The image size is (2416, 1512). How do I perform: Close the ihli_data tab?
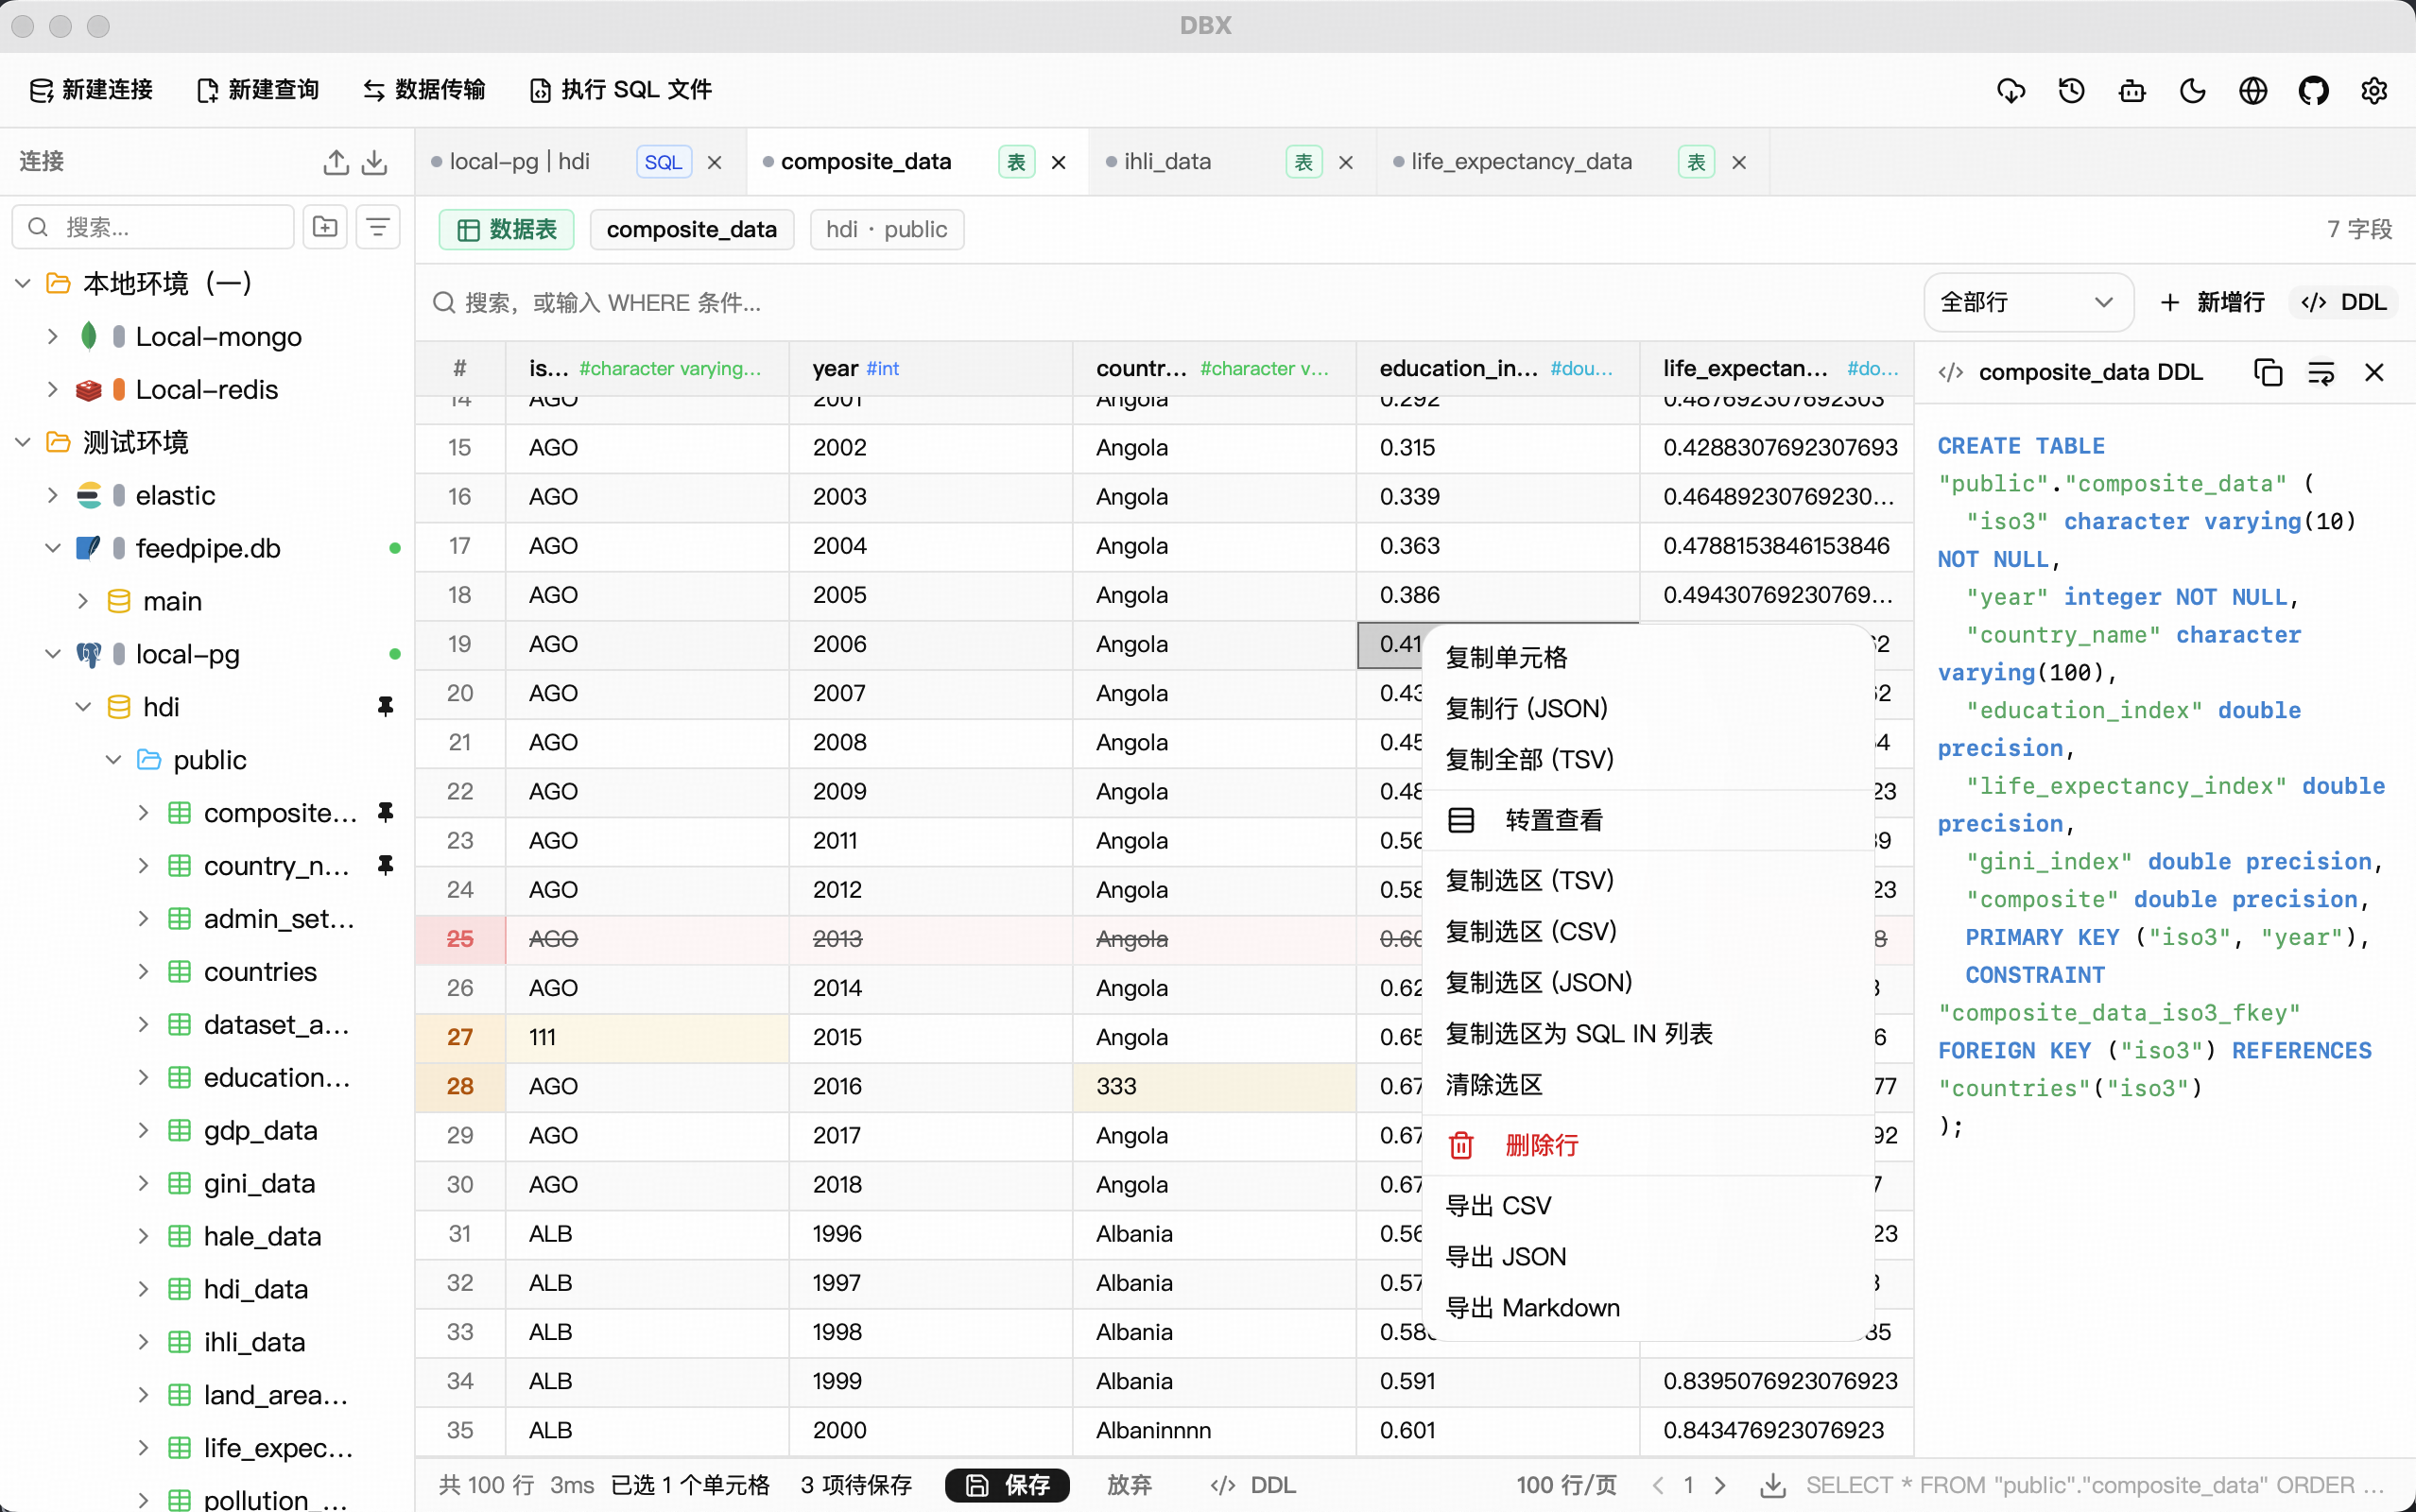[1346, 162]
